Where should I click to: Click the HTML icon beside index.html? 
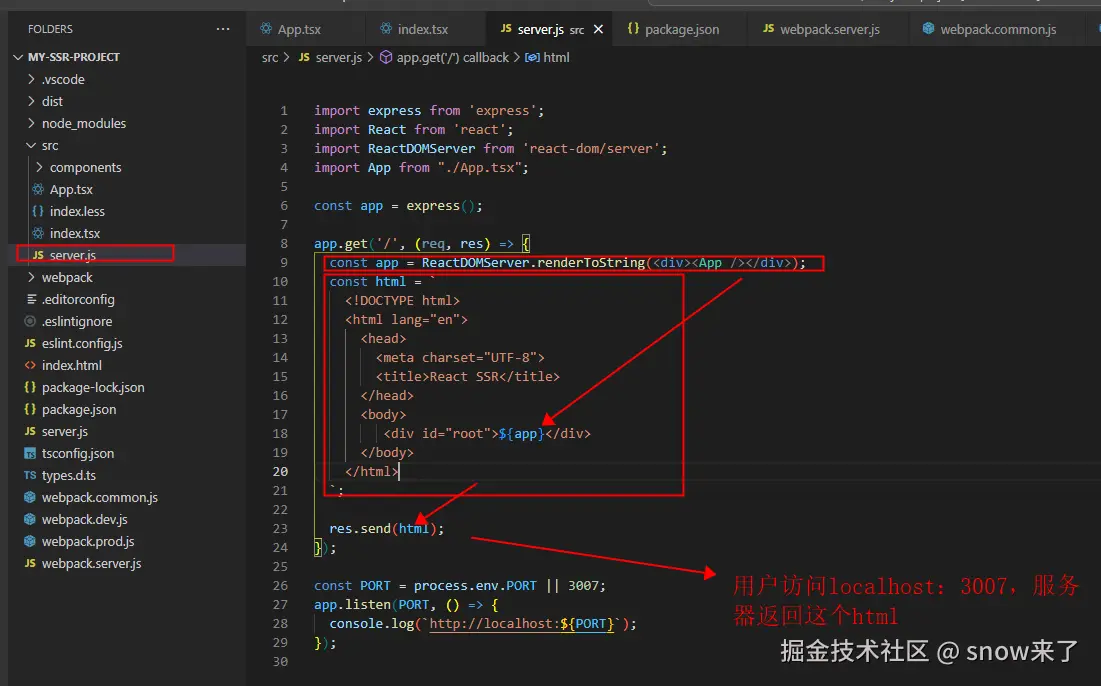(x=29, y=365)
